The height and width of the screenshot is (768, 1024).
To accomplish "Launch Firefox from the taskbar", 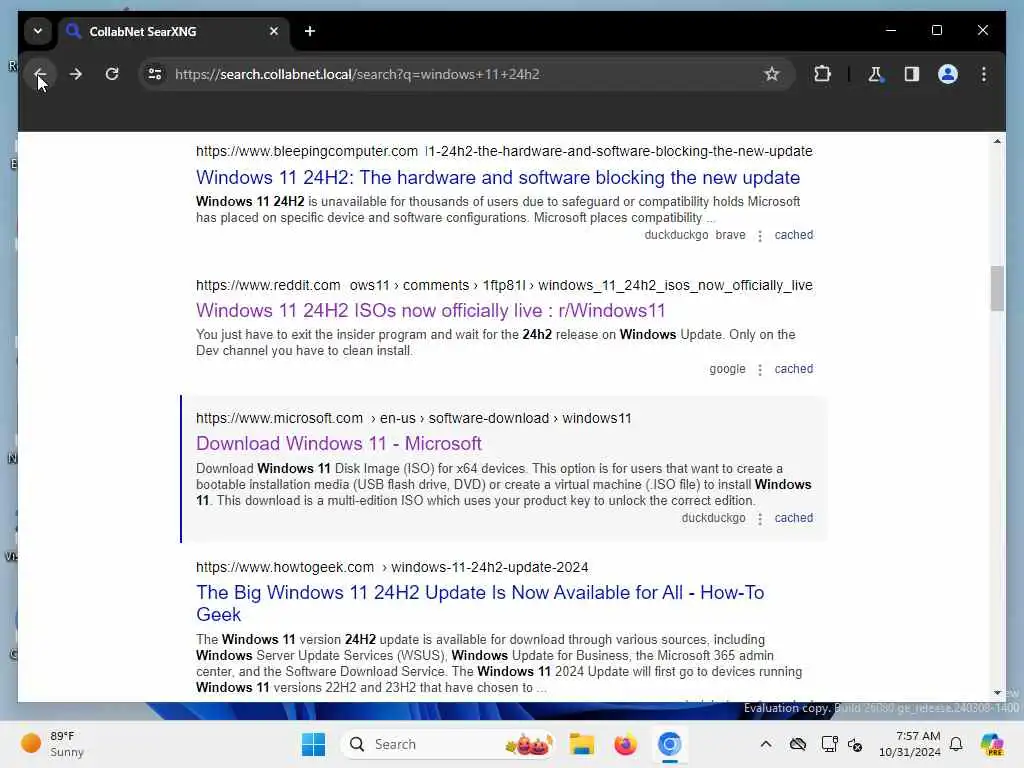I will coord(625,744).
